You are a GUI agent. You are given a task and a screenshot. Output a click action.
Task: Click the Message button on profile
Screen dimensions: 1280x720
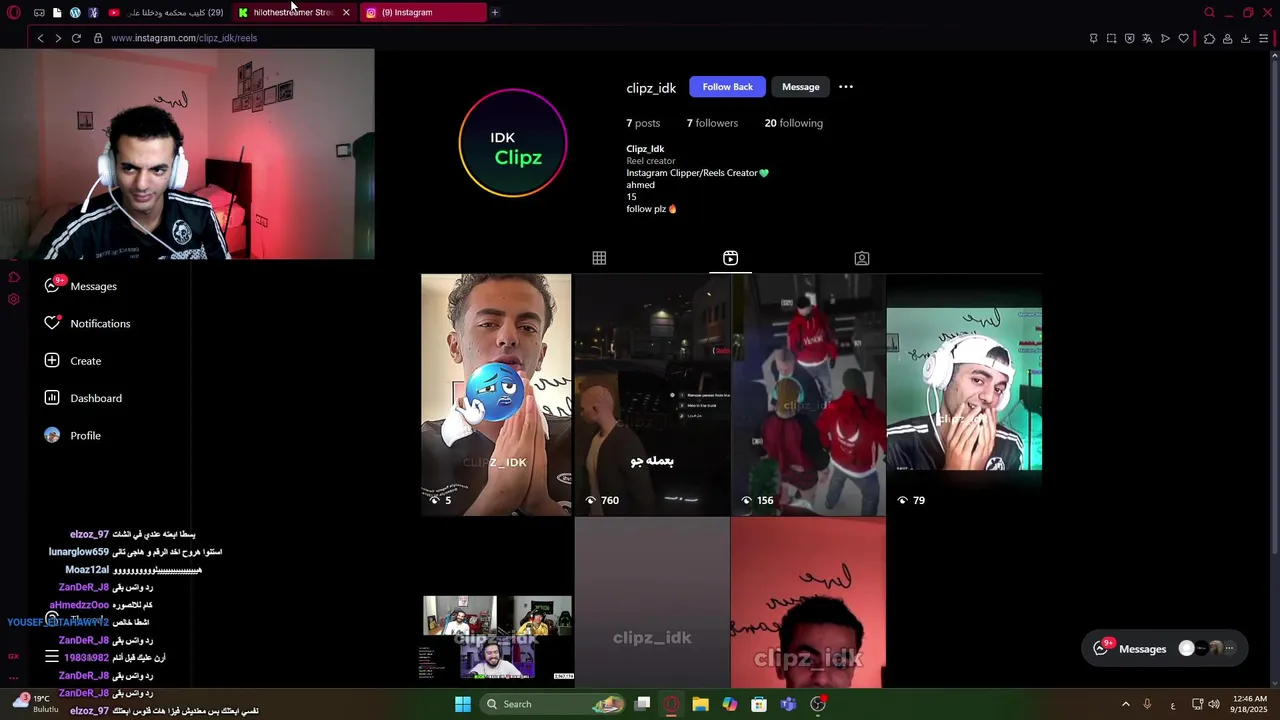[800, 87]
